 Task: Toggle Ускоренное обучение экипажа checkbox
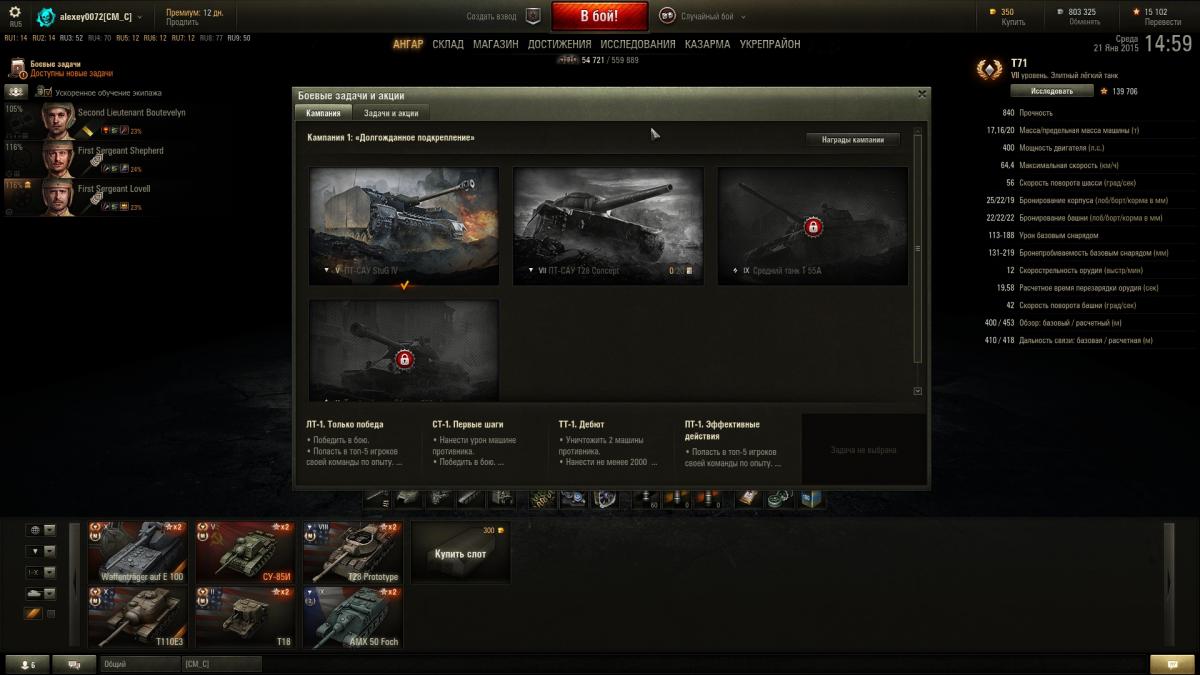[46, 92]
